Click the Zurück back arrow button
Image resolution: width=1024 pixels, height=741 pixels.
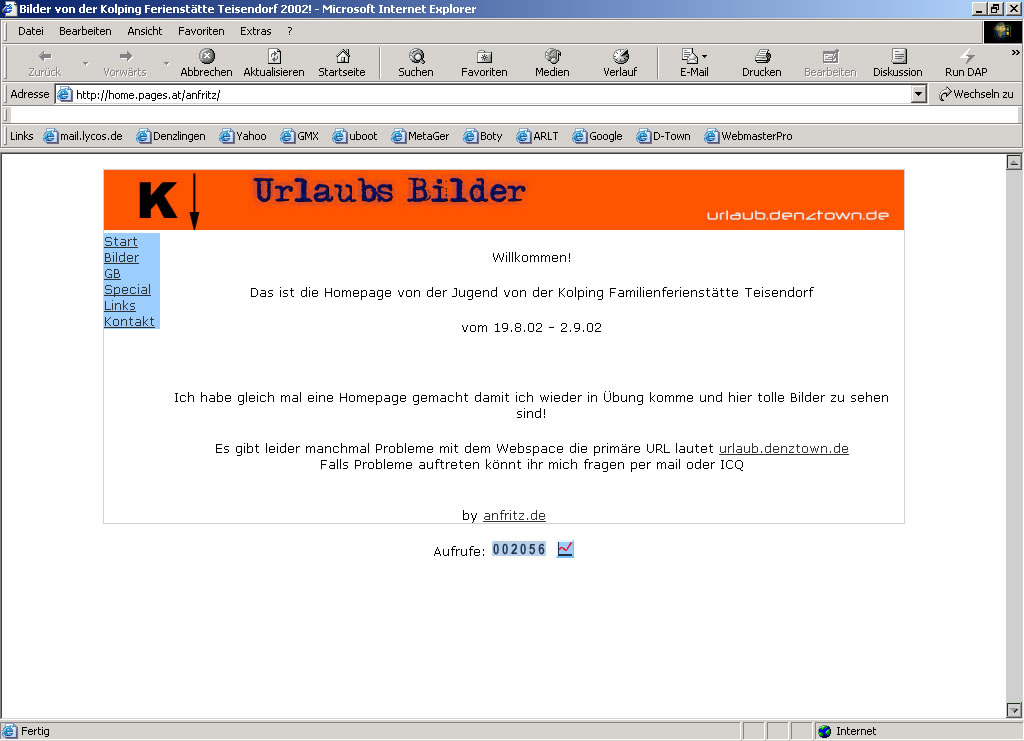[x=44, y=63]
